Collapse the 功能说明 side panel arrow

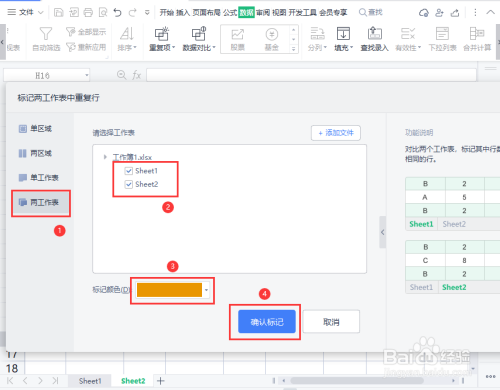383,232
